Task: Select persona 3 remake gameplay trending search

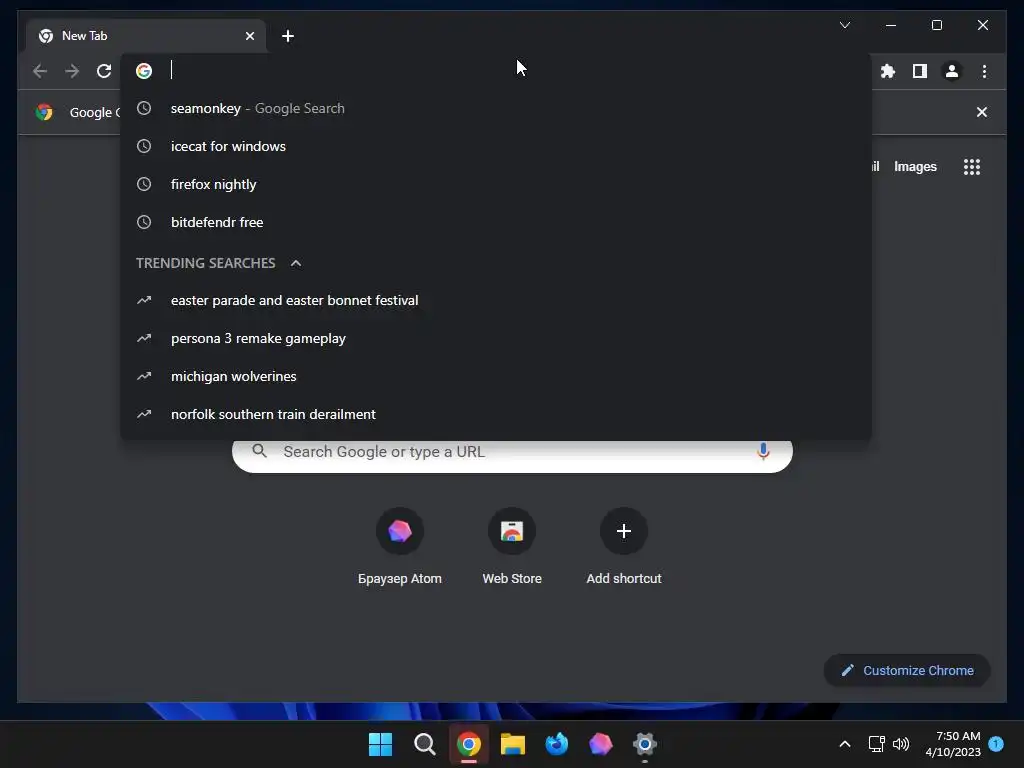Action: 496,338
